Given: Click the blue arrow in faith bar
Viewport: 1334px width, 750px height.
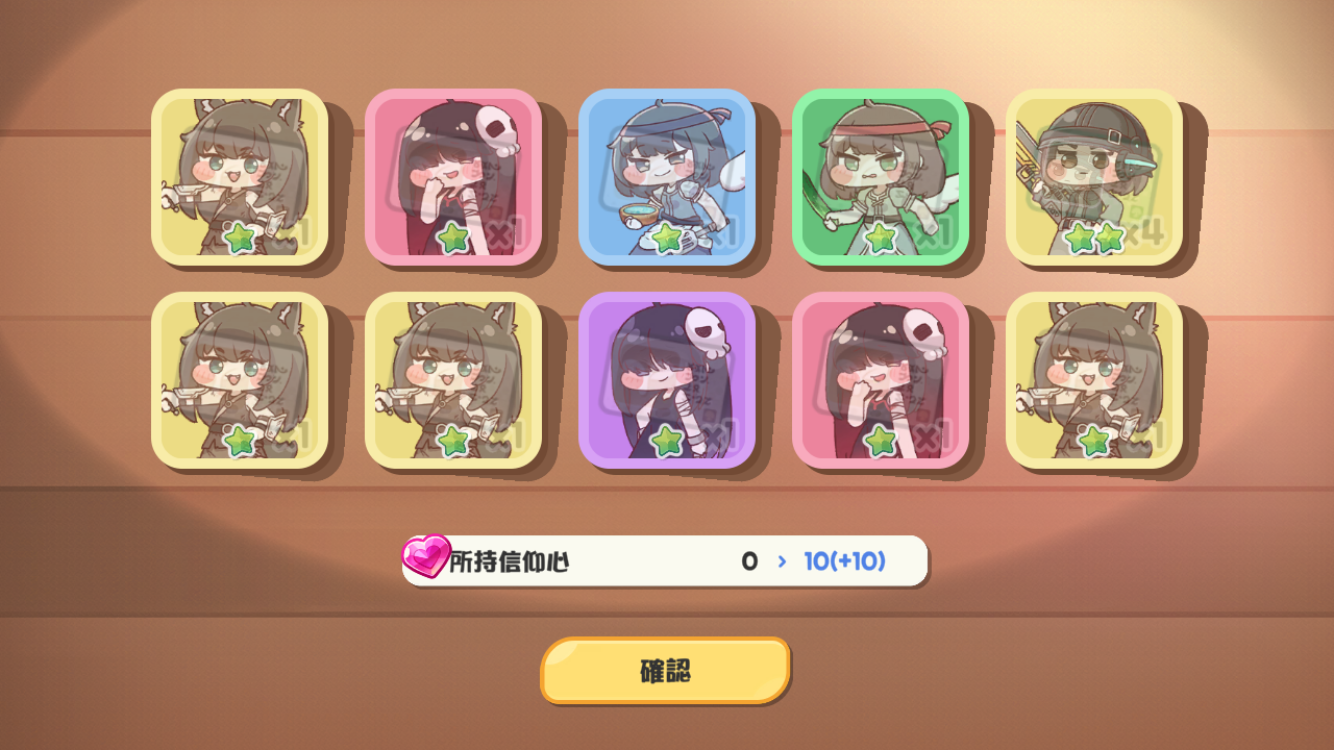Looking at the screenshot, I should [782, 561].
